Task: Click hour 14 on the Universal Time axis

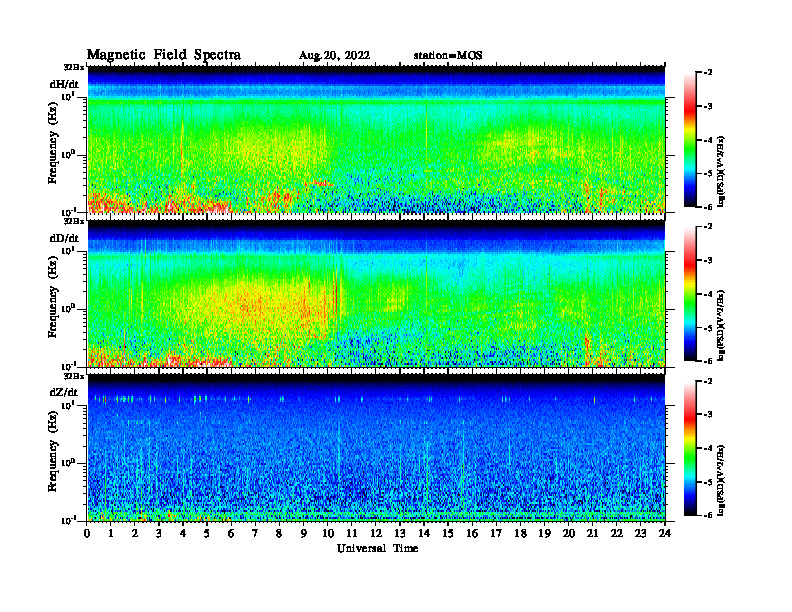Action: pyautogui.click(x=424, y=534)
